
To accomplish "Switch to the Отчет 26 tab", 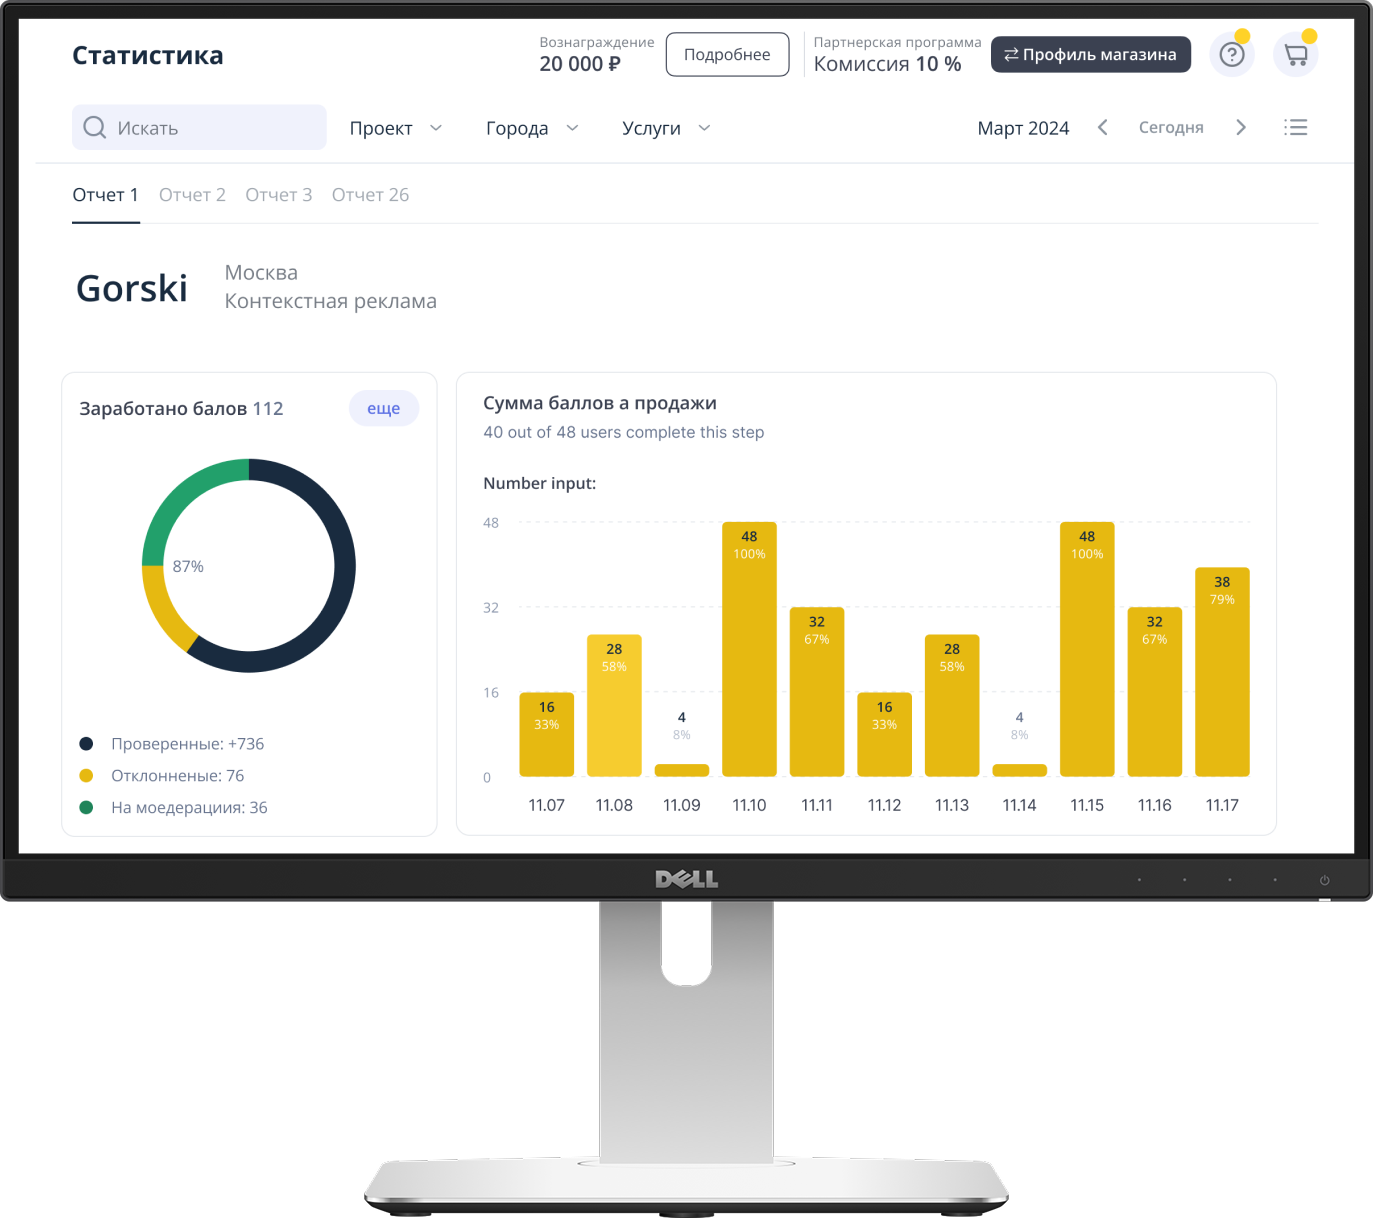I will click(370, 195).
